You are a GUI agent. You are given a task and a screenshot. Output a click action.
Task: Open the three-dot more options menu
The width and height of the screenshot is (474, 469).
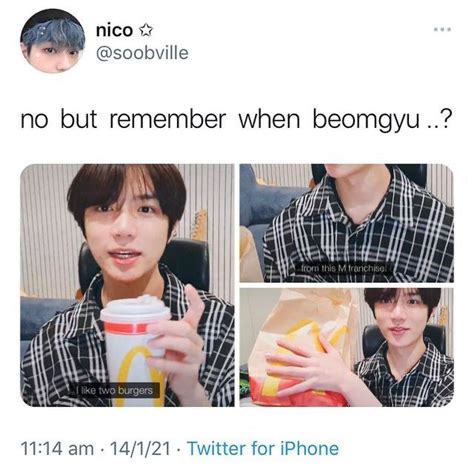click(x=442, y=29)
